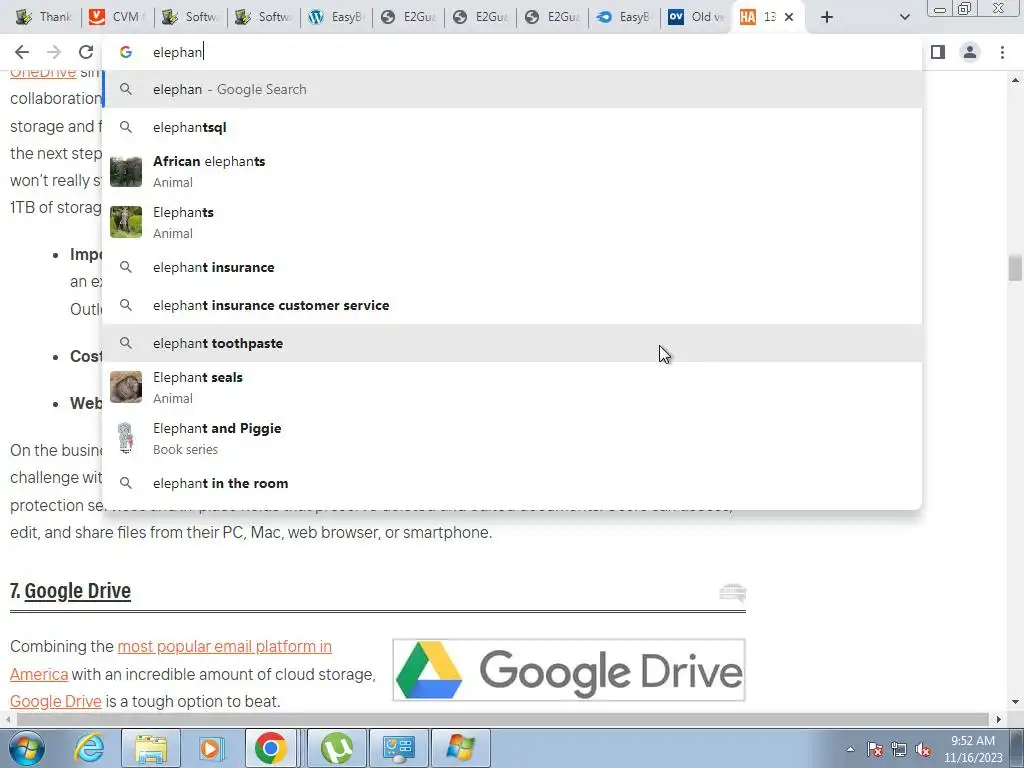This screenshot has width=1024, height=768.
Task: Show hidden system tray icons arrow
Action: (850, 749)
